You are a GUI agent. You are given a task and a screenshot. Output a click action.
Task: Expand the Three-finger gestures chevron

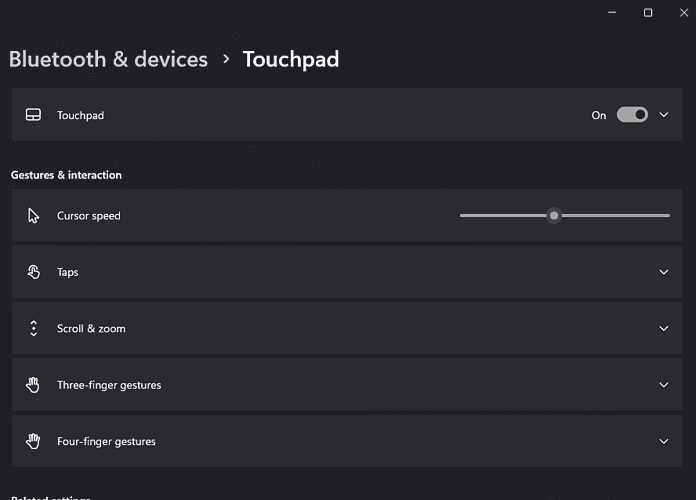(x=664, y=385)
